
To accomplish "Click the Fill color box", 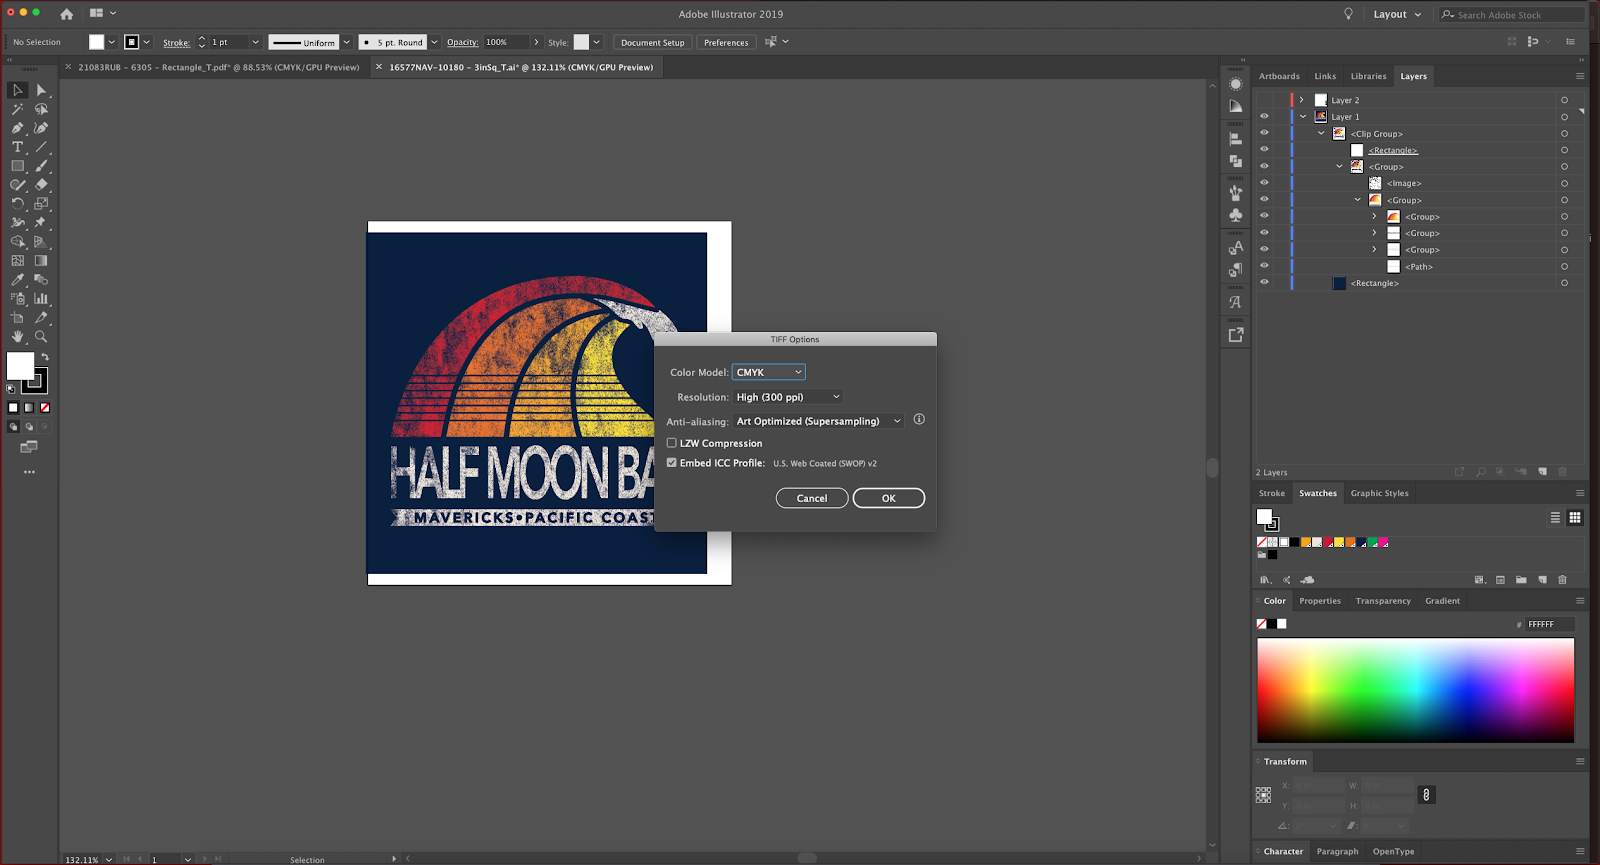I will [x=20, y=366].
